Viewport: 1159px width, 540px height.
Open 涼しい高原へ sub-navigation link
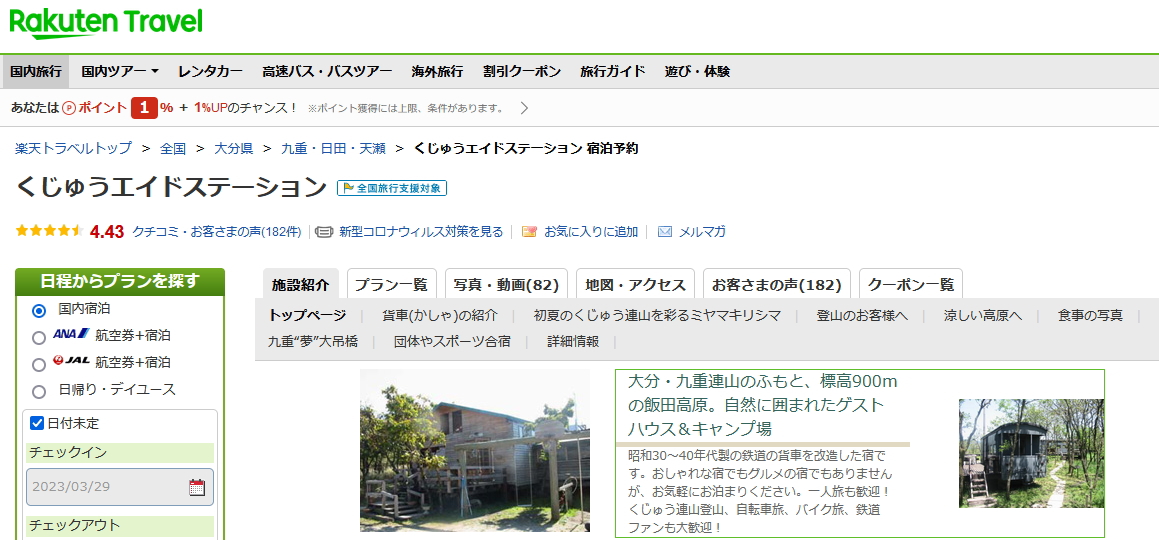click(x=983, y=315)
